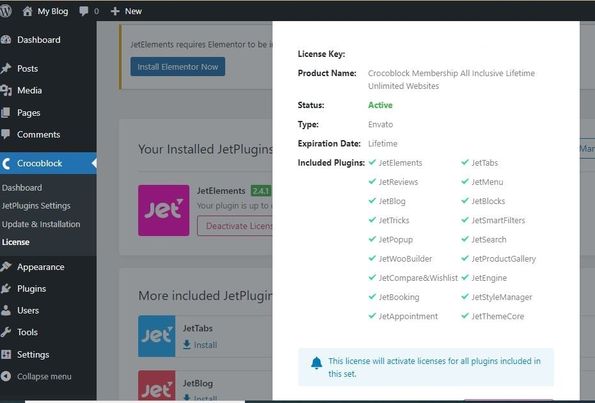
Task: Click JetBooking in included plugins
Action: 399,297
